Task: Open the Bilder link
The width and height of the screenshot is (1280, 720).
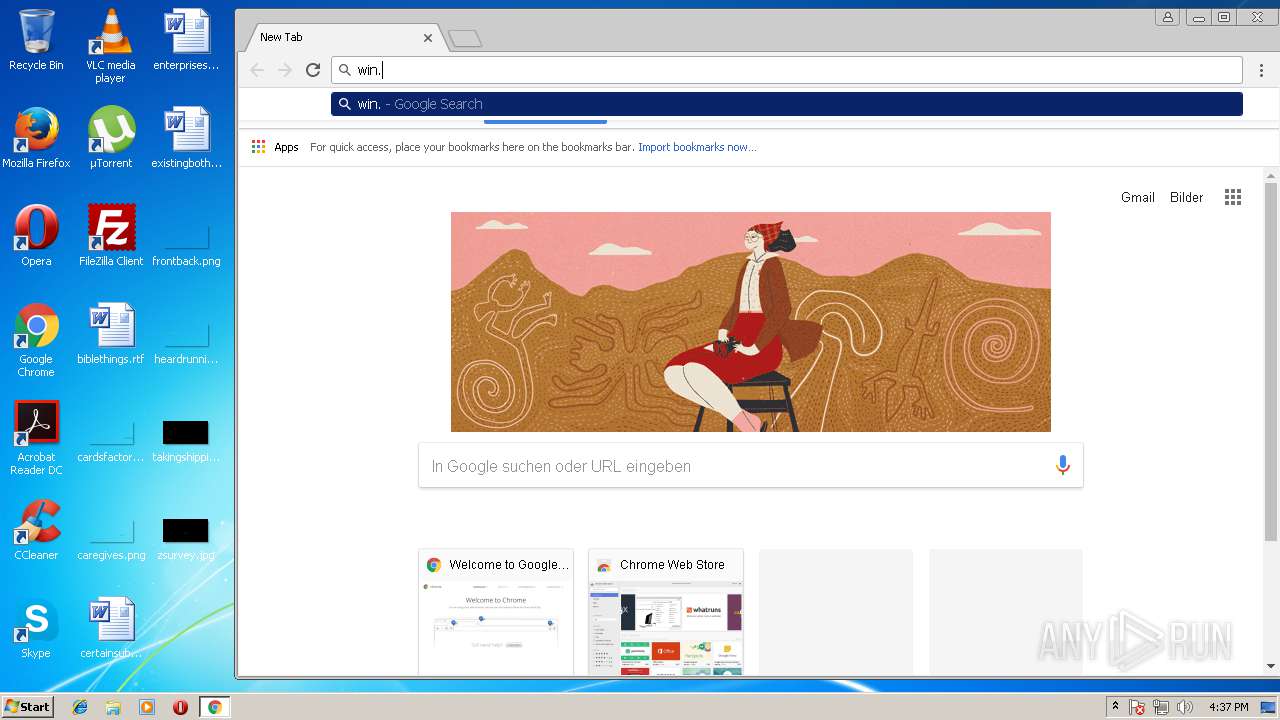Action: [1187, 197]
